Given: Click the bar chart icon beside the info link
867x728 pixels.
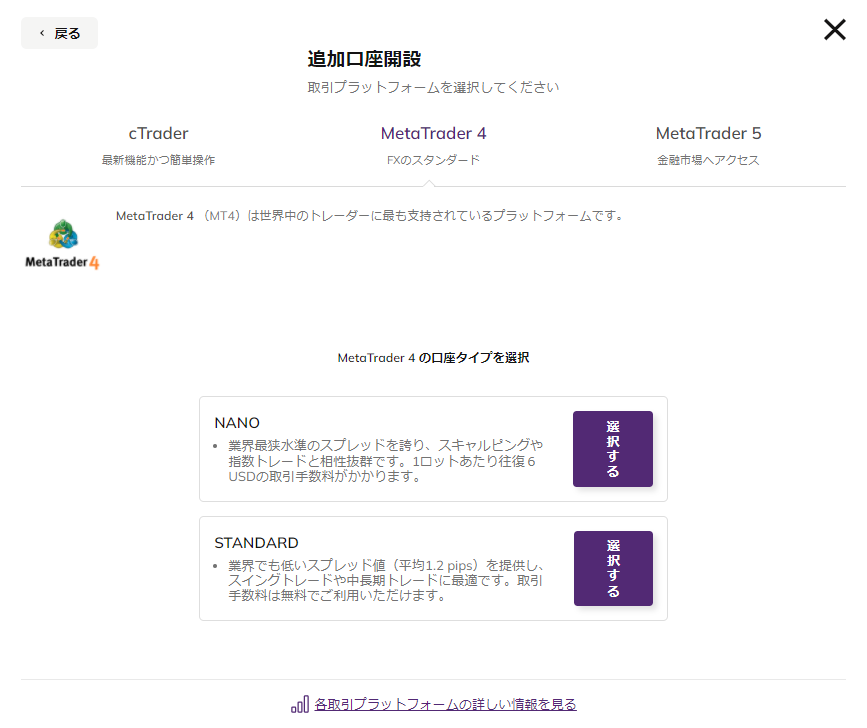Looking at the screenshot, I should point(300,705).
